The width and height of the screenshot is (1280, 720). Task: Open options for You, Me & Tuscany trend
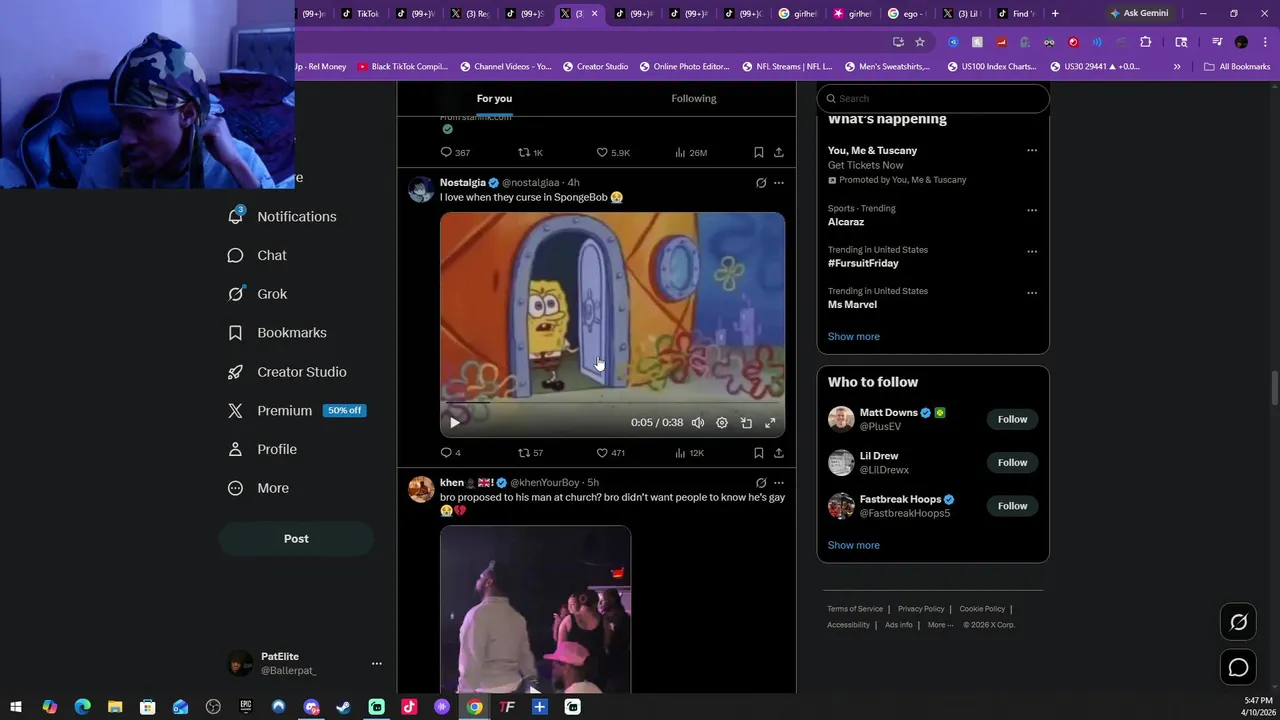(x=1032, y=151)
